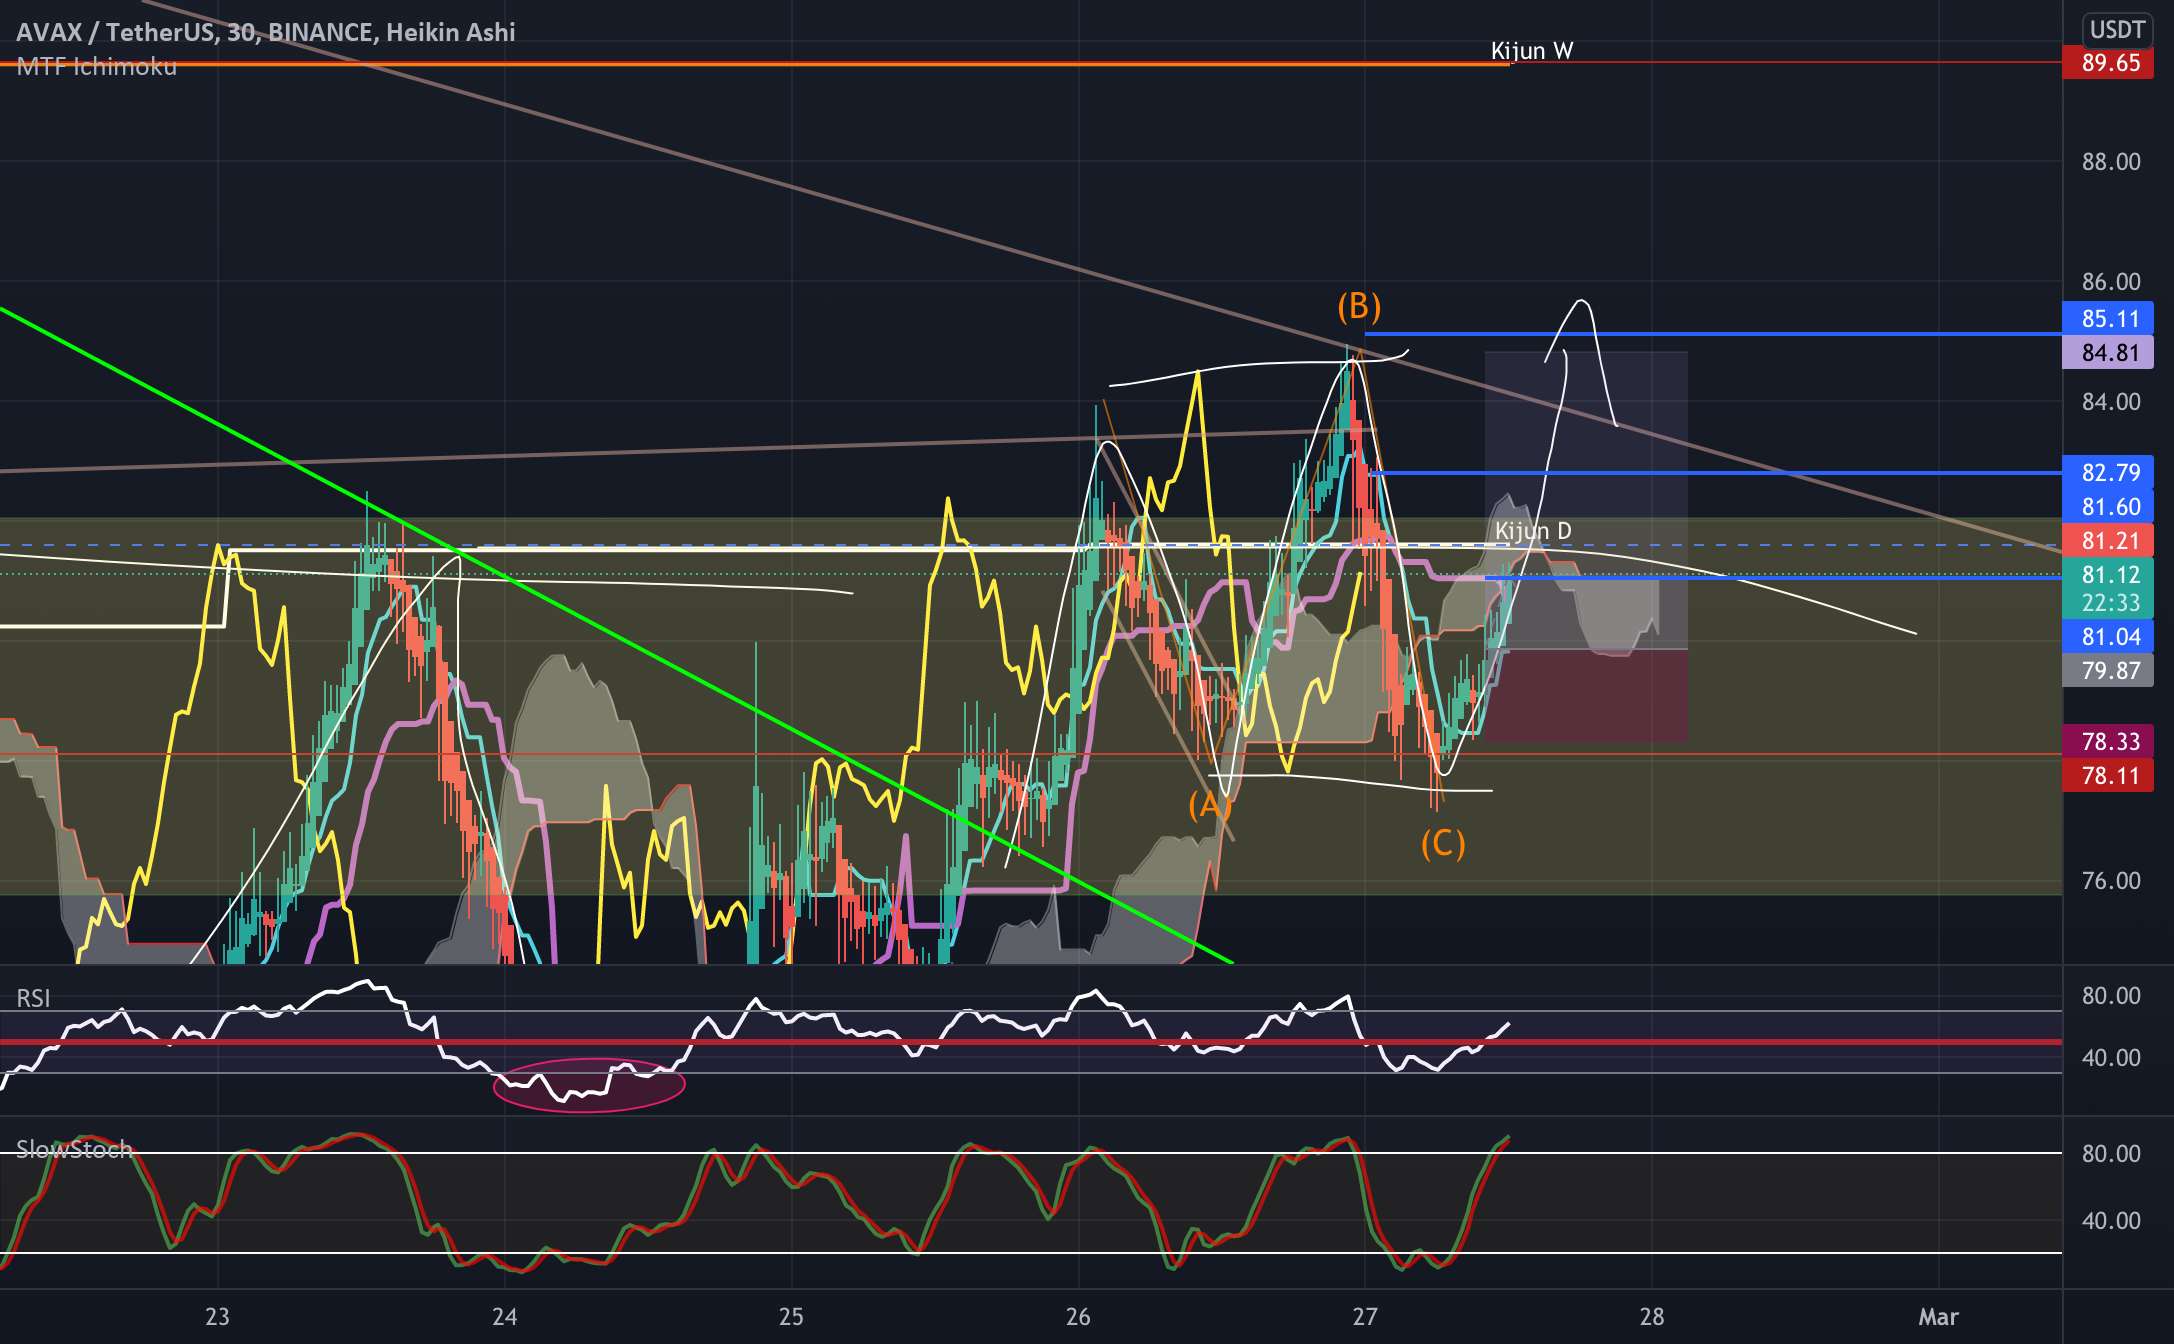Select the (A) wave label
This screenshot has width=2174, height=1344.
1210,805
